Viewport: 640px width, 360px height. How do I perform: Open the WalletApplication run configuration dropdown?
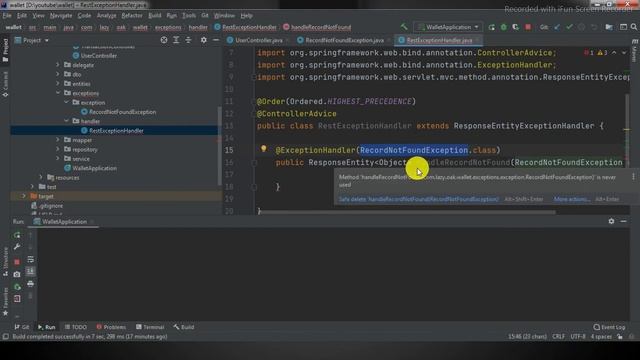[x=448, y=27]
